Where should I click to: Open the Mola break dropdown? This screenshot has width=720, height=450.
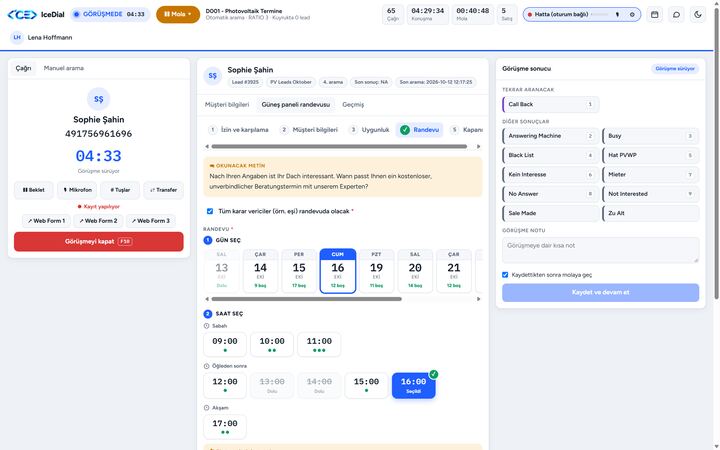coord(178,14)
